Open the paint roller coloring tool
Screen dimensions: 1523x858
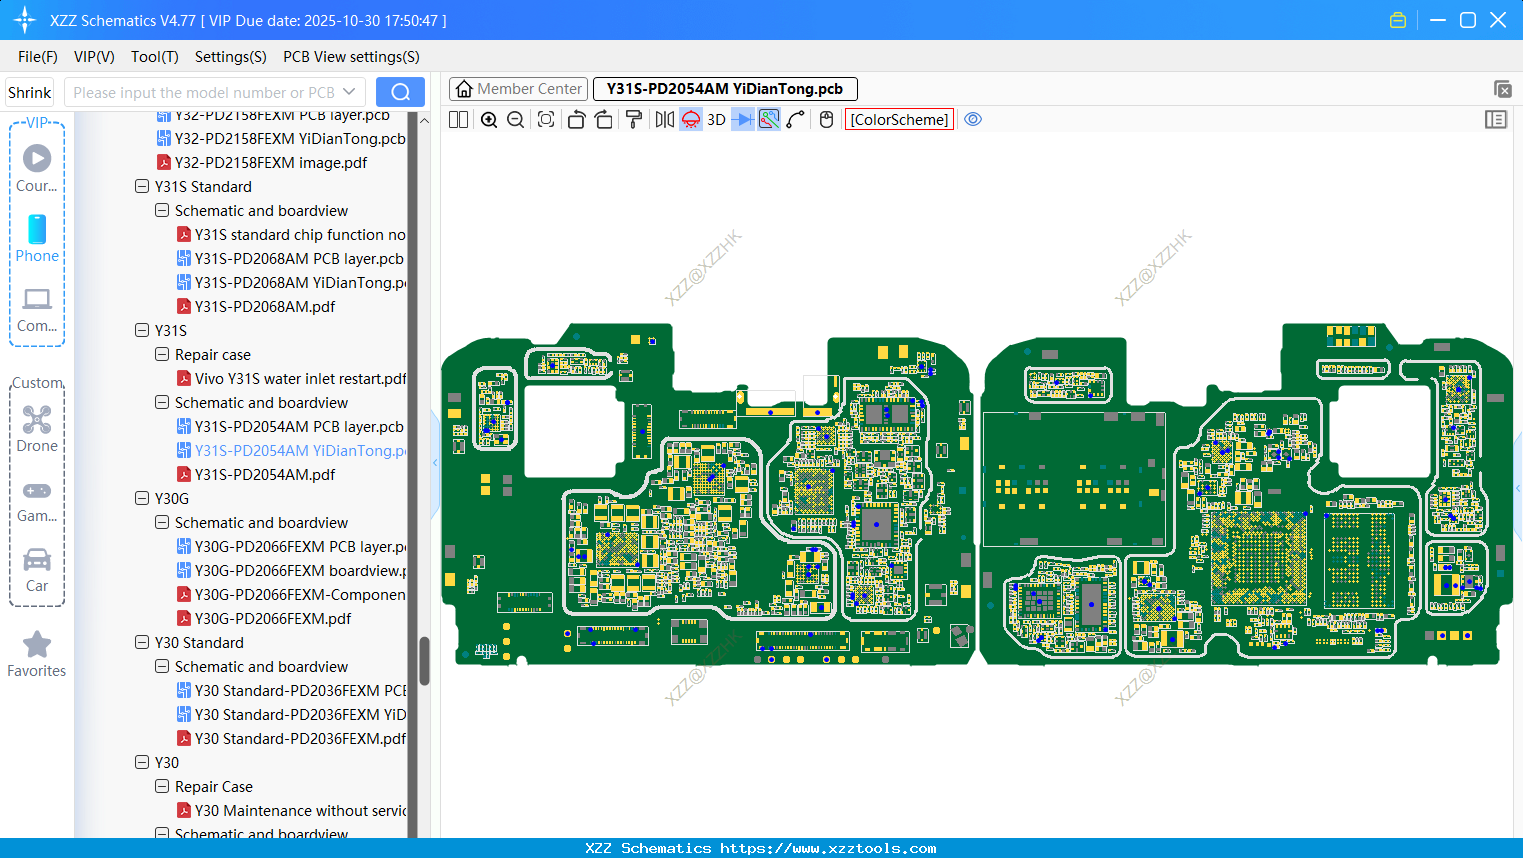point(635,119)
